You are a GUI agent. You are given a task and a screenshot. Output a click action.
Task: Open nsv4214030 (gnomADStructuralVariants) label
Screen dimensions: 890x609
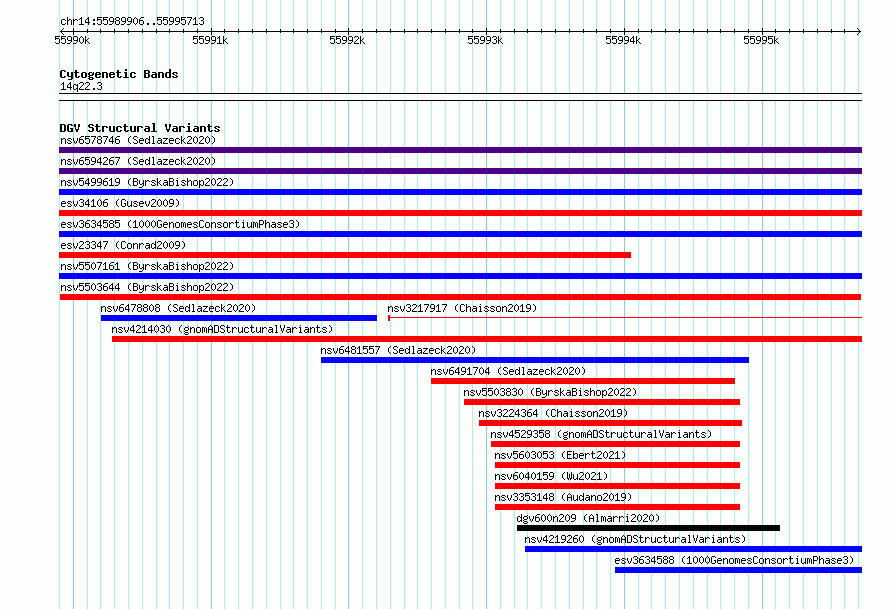[222, 329]
